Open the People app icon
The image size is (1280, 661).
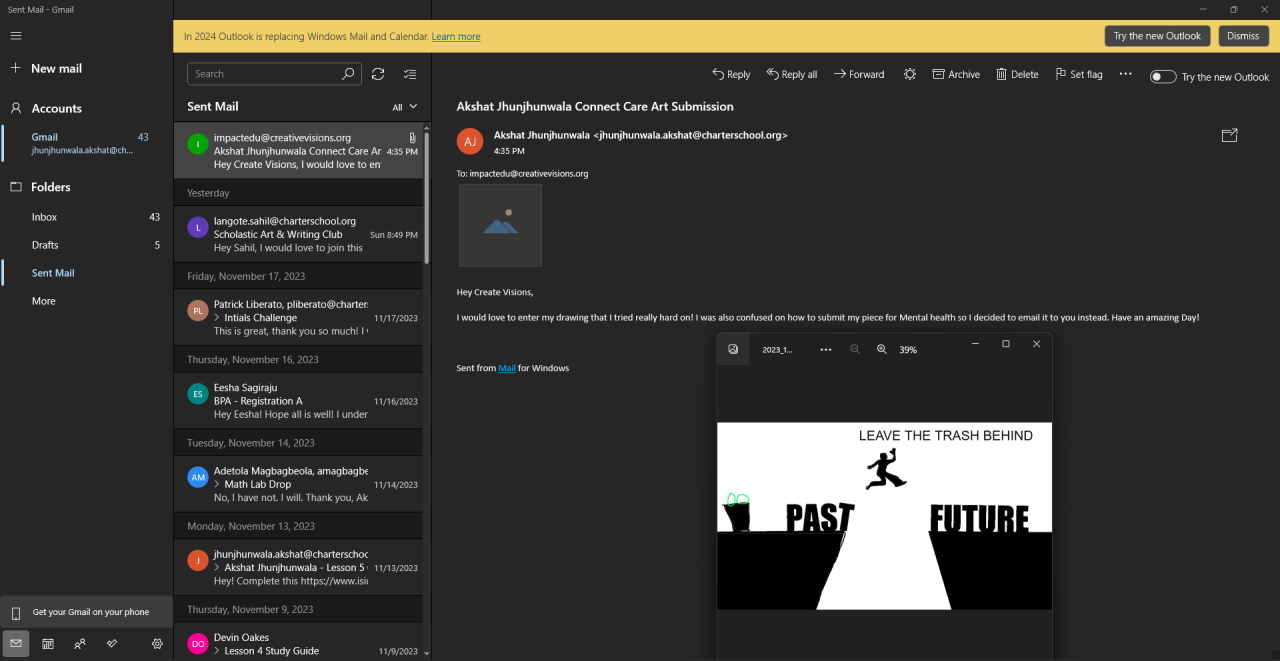pos(80,644)
